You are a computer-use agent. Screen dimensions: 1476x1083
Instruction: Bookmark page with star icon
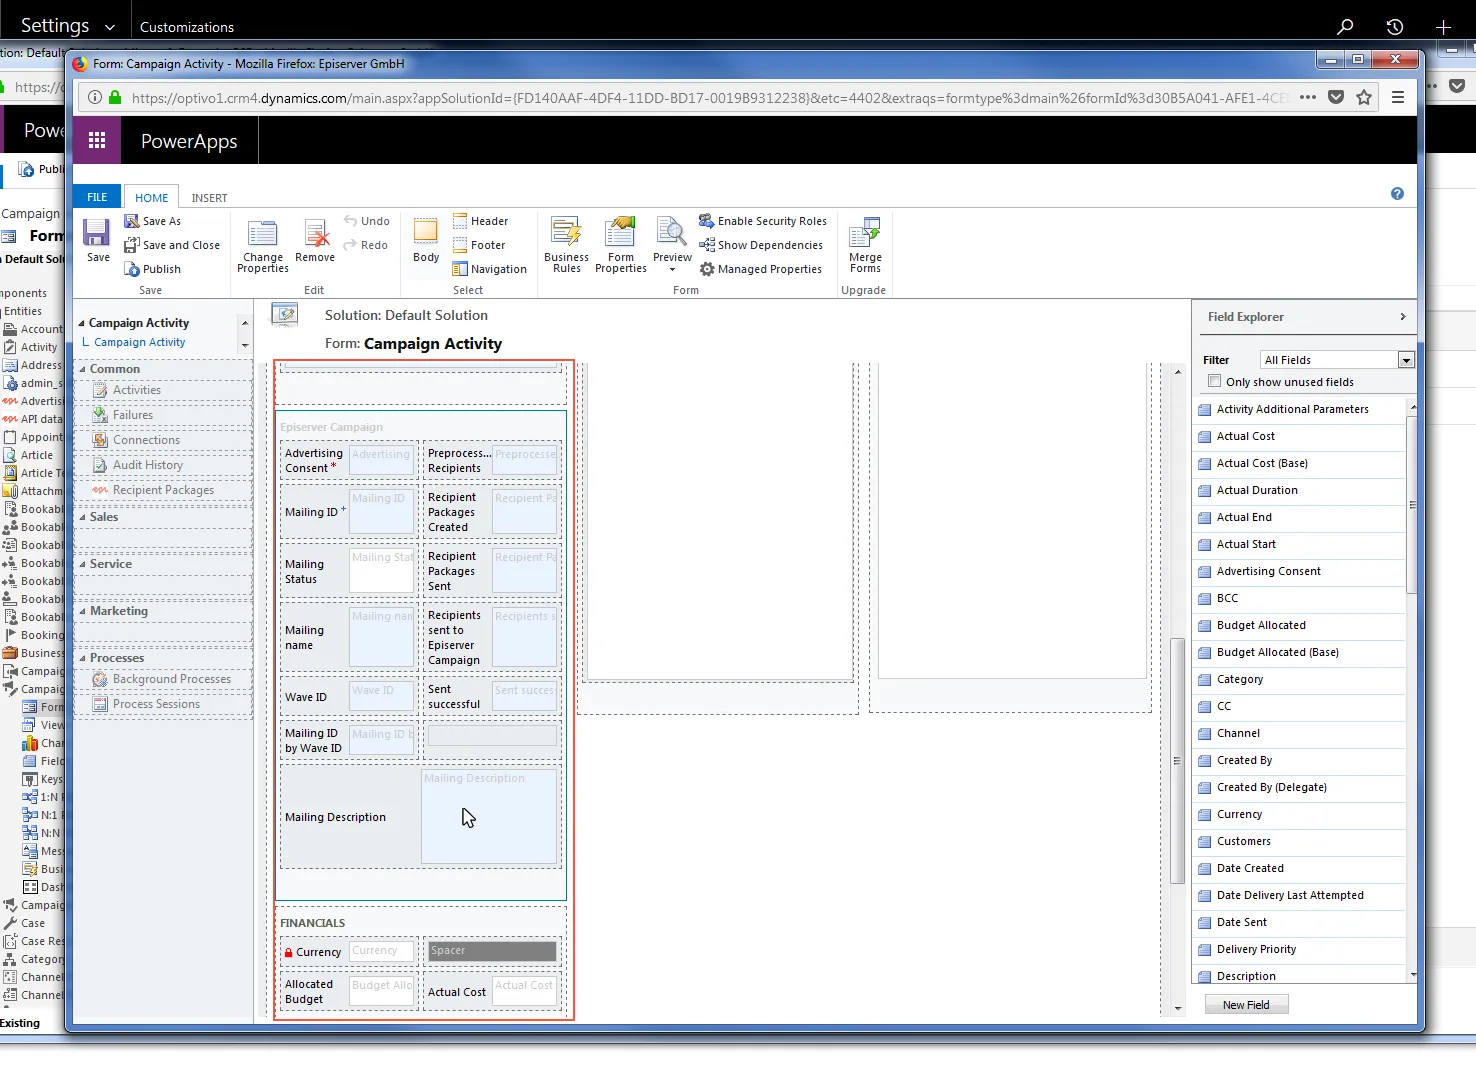pos(1364,97)
